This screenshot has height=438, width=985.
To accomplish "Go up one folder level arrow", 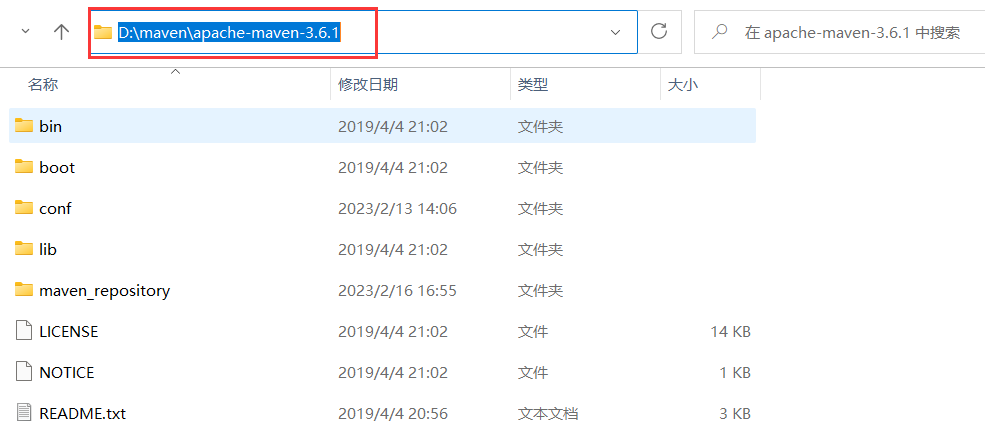I will tap(61, 32).
